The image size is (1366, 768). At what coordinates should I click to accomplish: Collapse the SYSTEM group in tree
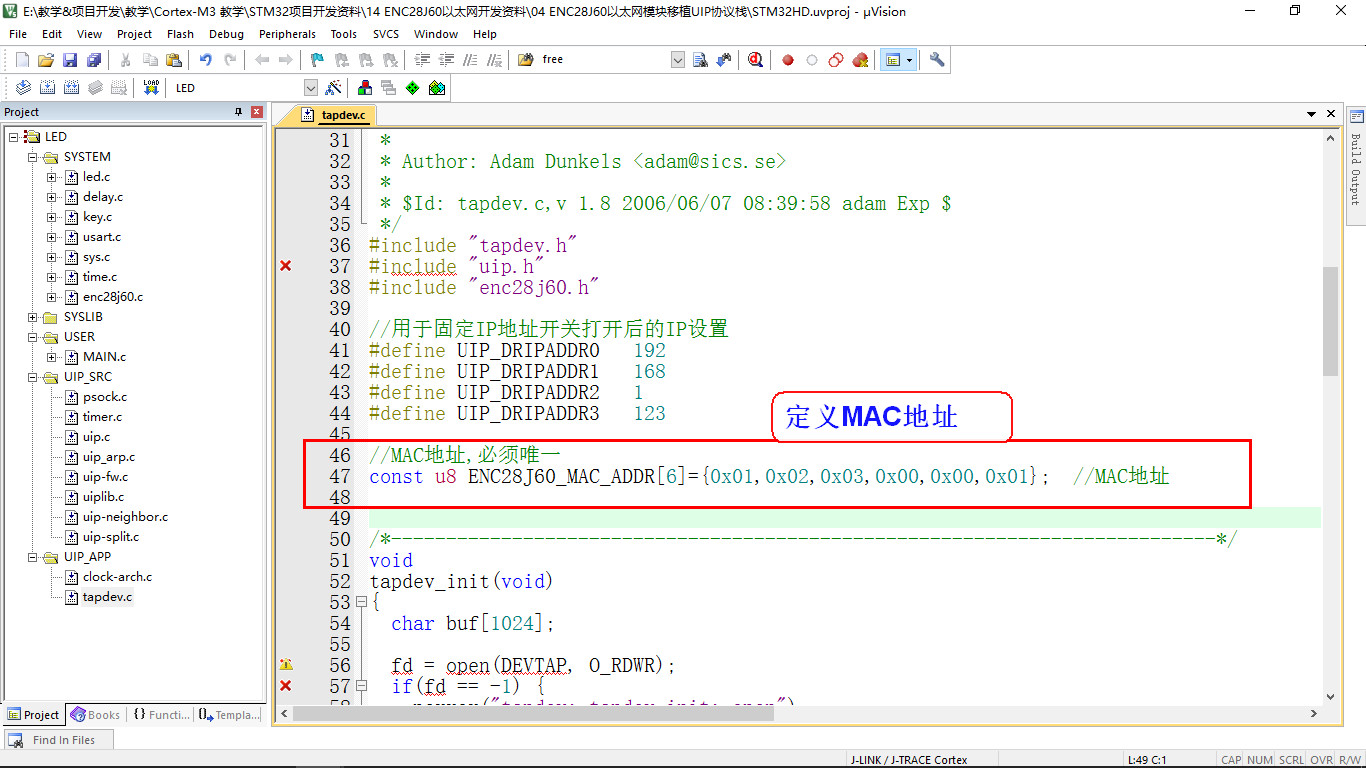[x=33, y=157]
